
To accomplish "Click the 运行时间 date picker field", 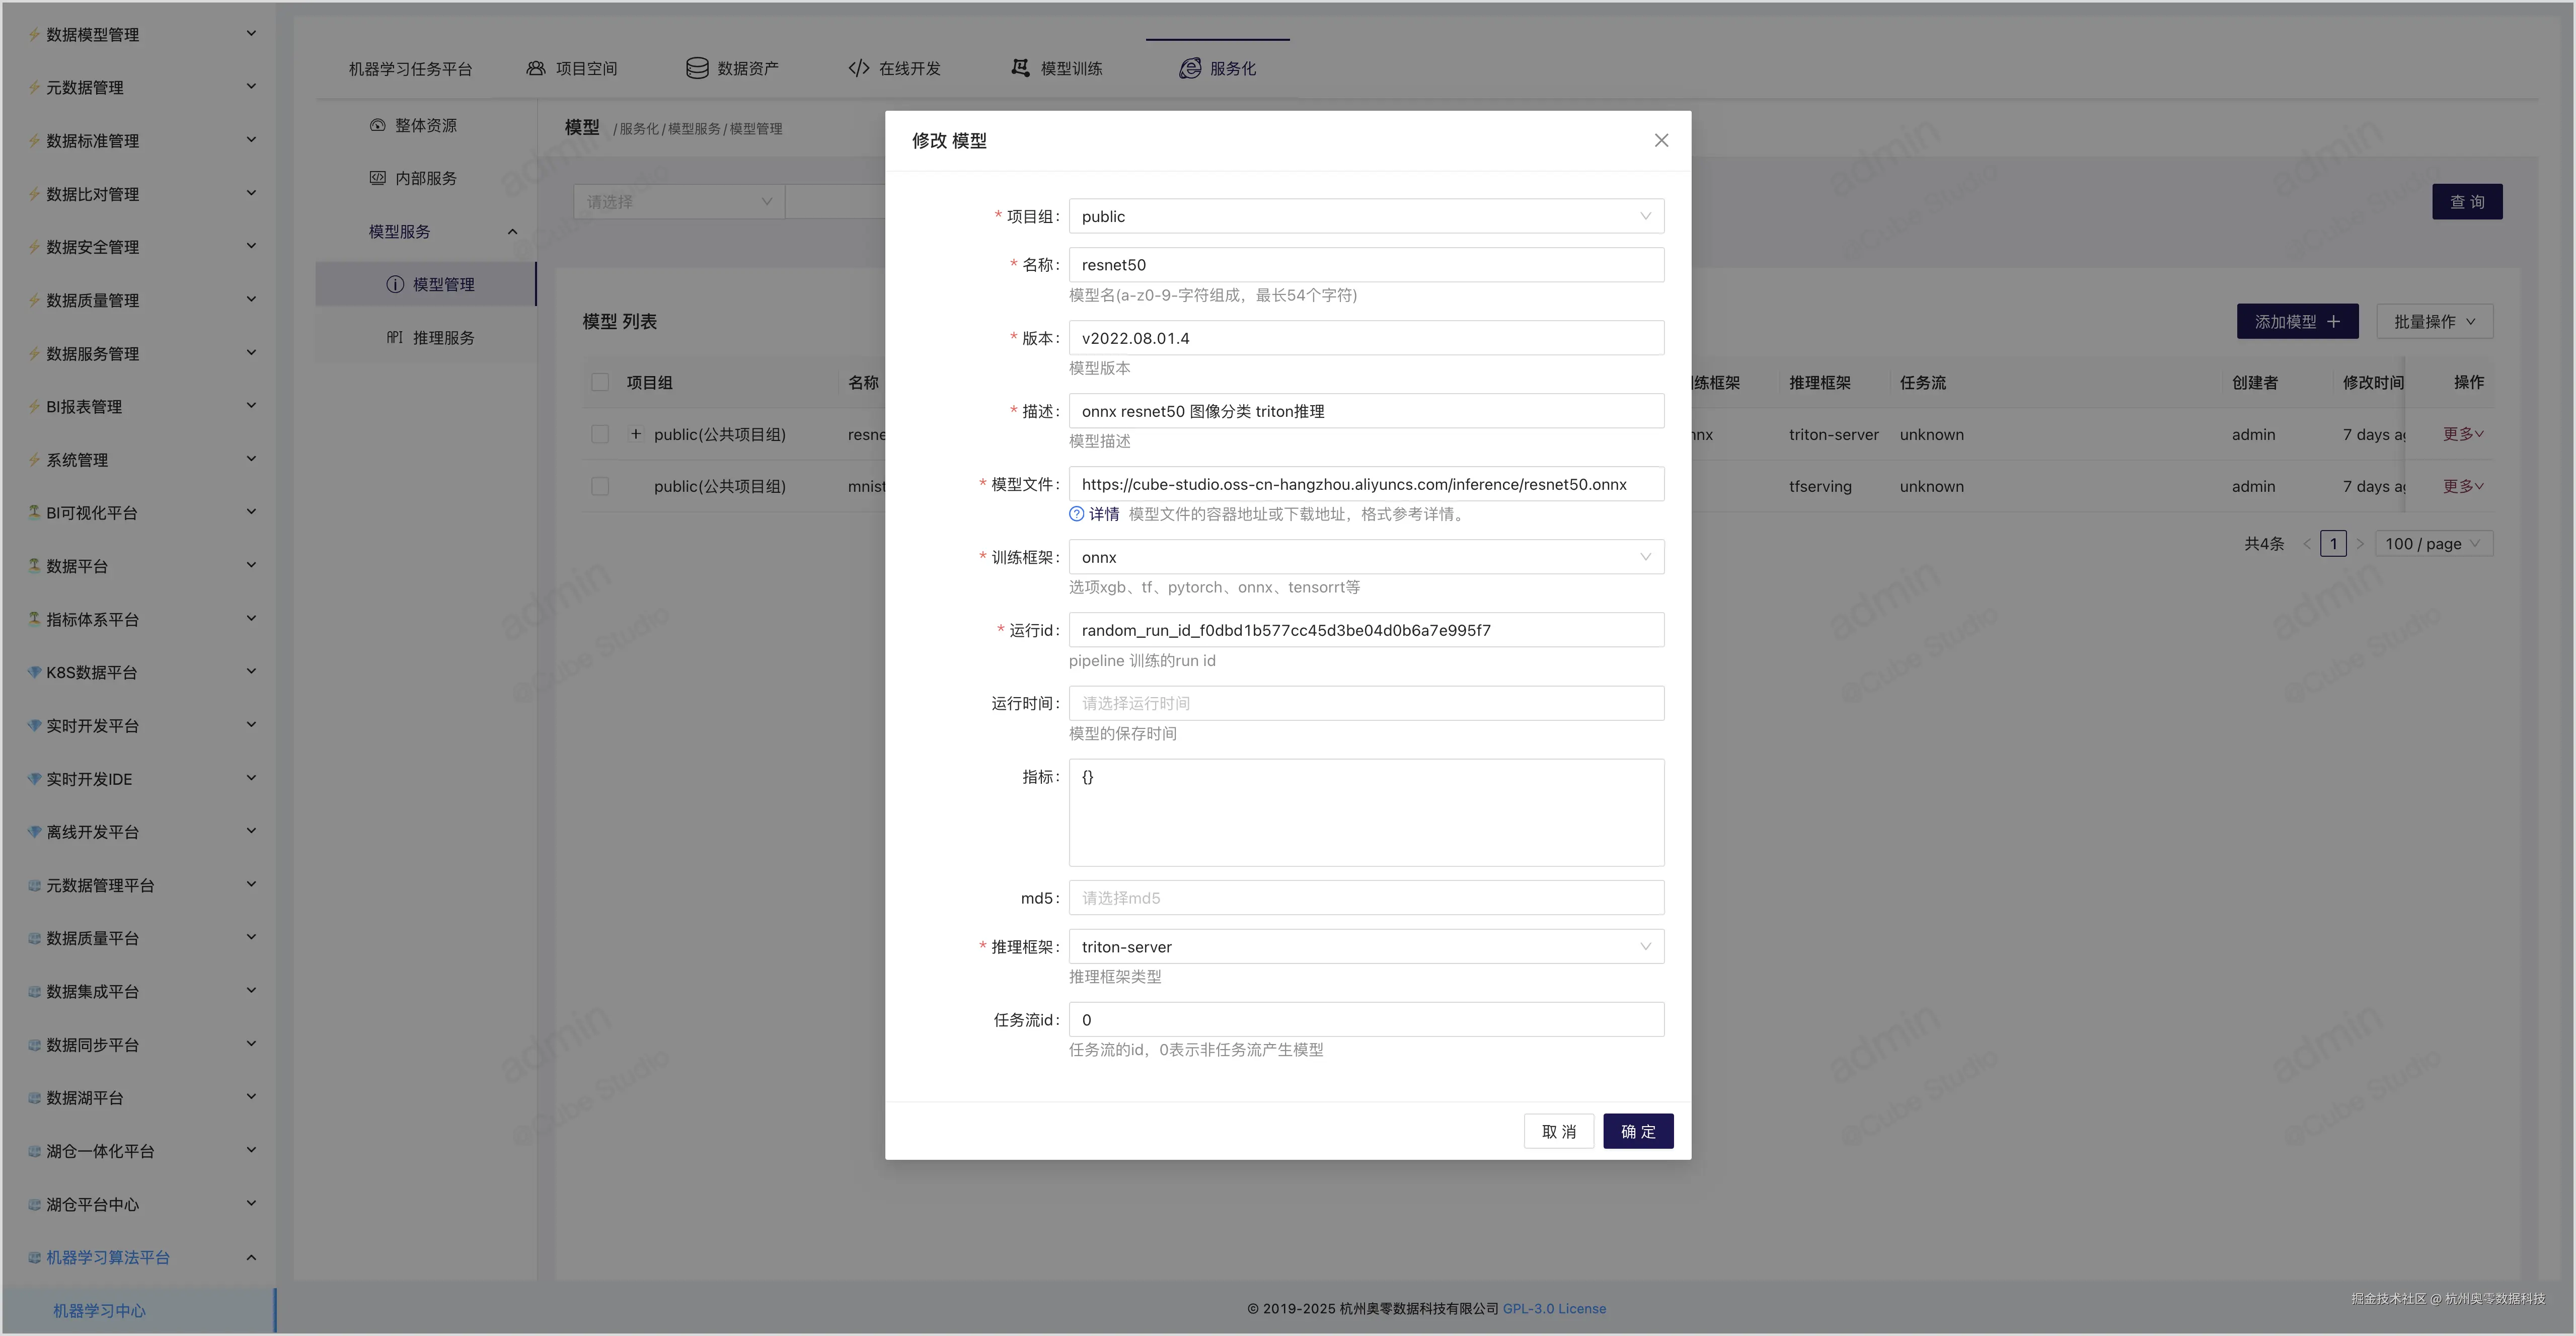I will click(x=1365, y=703).
